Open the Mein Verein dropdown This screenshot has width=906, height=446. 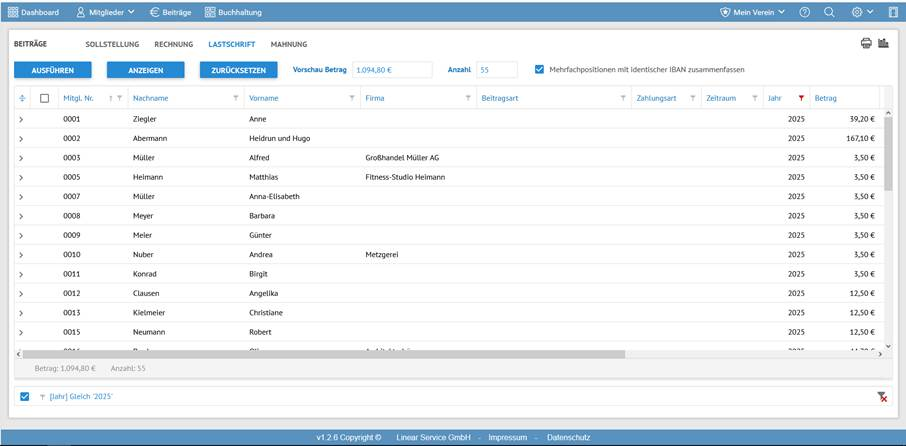coord(753,12)
